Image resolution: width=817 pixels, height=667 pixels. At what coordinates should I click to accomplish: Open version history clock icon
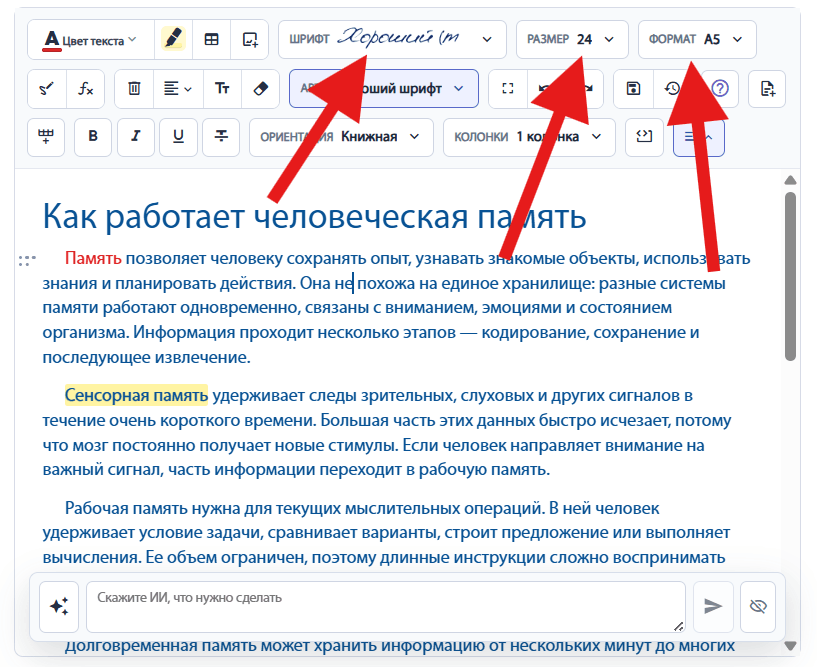673,89
